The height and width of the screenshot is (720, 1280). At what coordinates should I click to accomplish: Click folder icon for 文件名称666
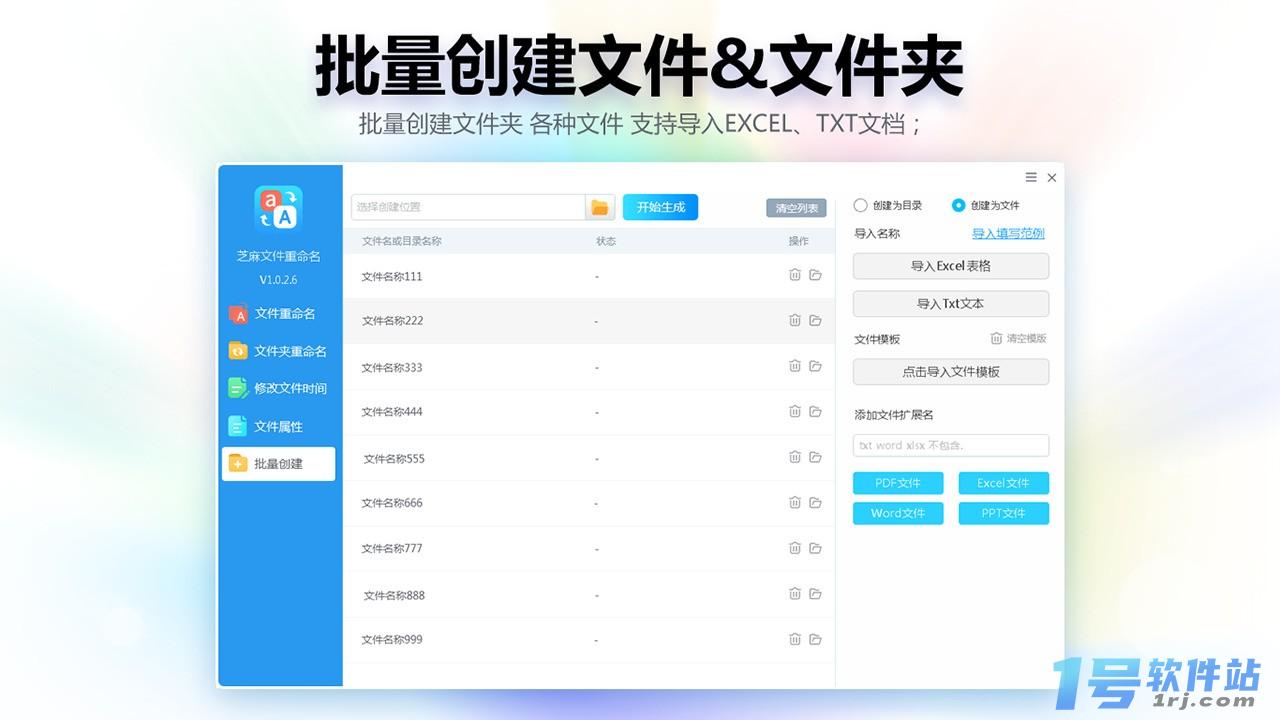[816, 502]
